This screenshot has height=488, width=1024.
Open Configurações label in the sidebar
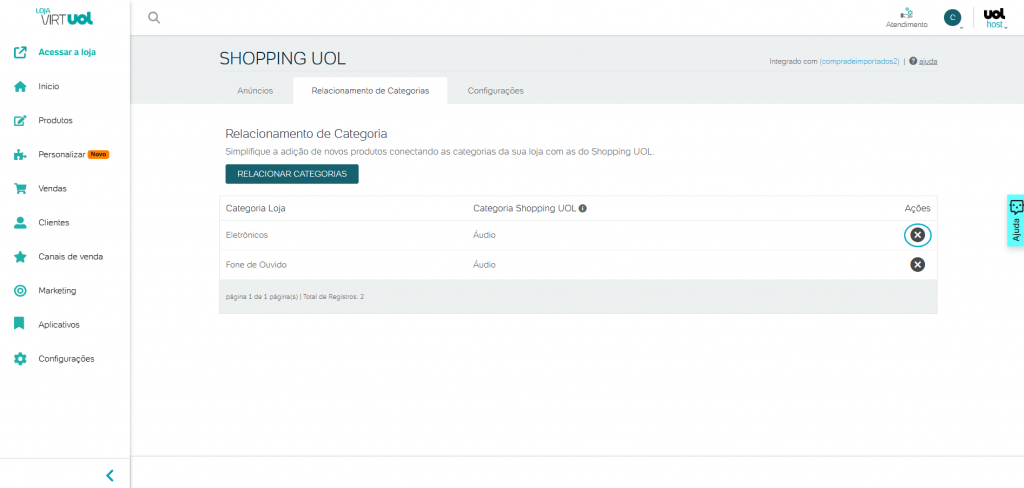[x=67, y=359]
